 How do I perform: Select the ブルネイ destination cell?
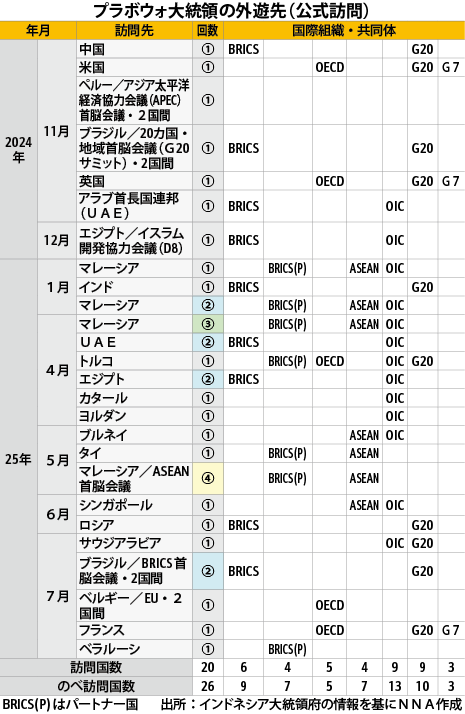134,435
